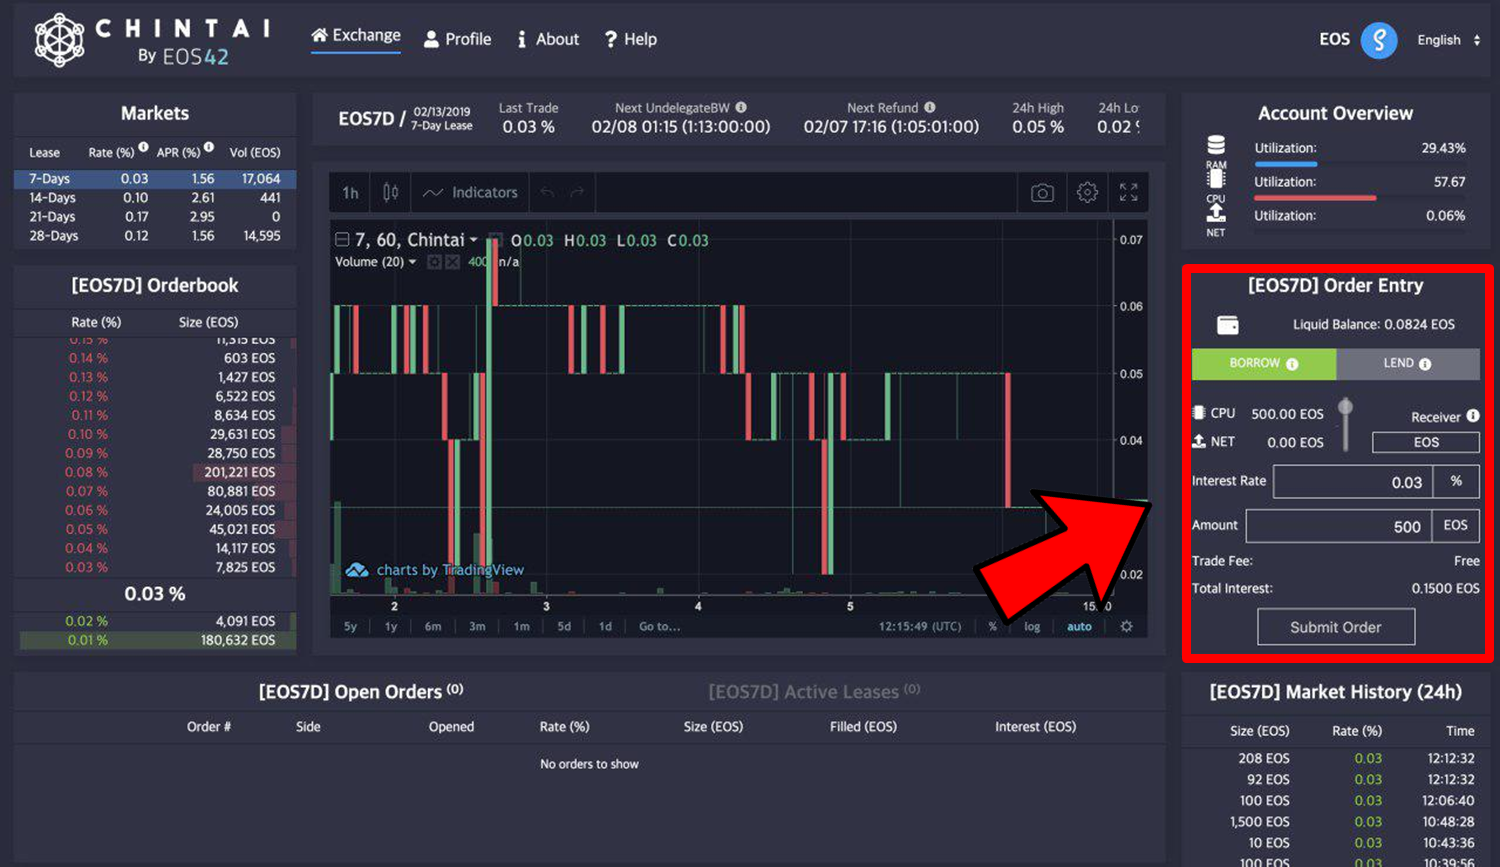This screenshot has height=867, width=1500.
Task: Open the account avatar icon next to EOS
Action: click(1379, 40)
